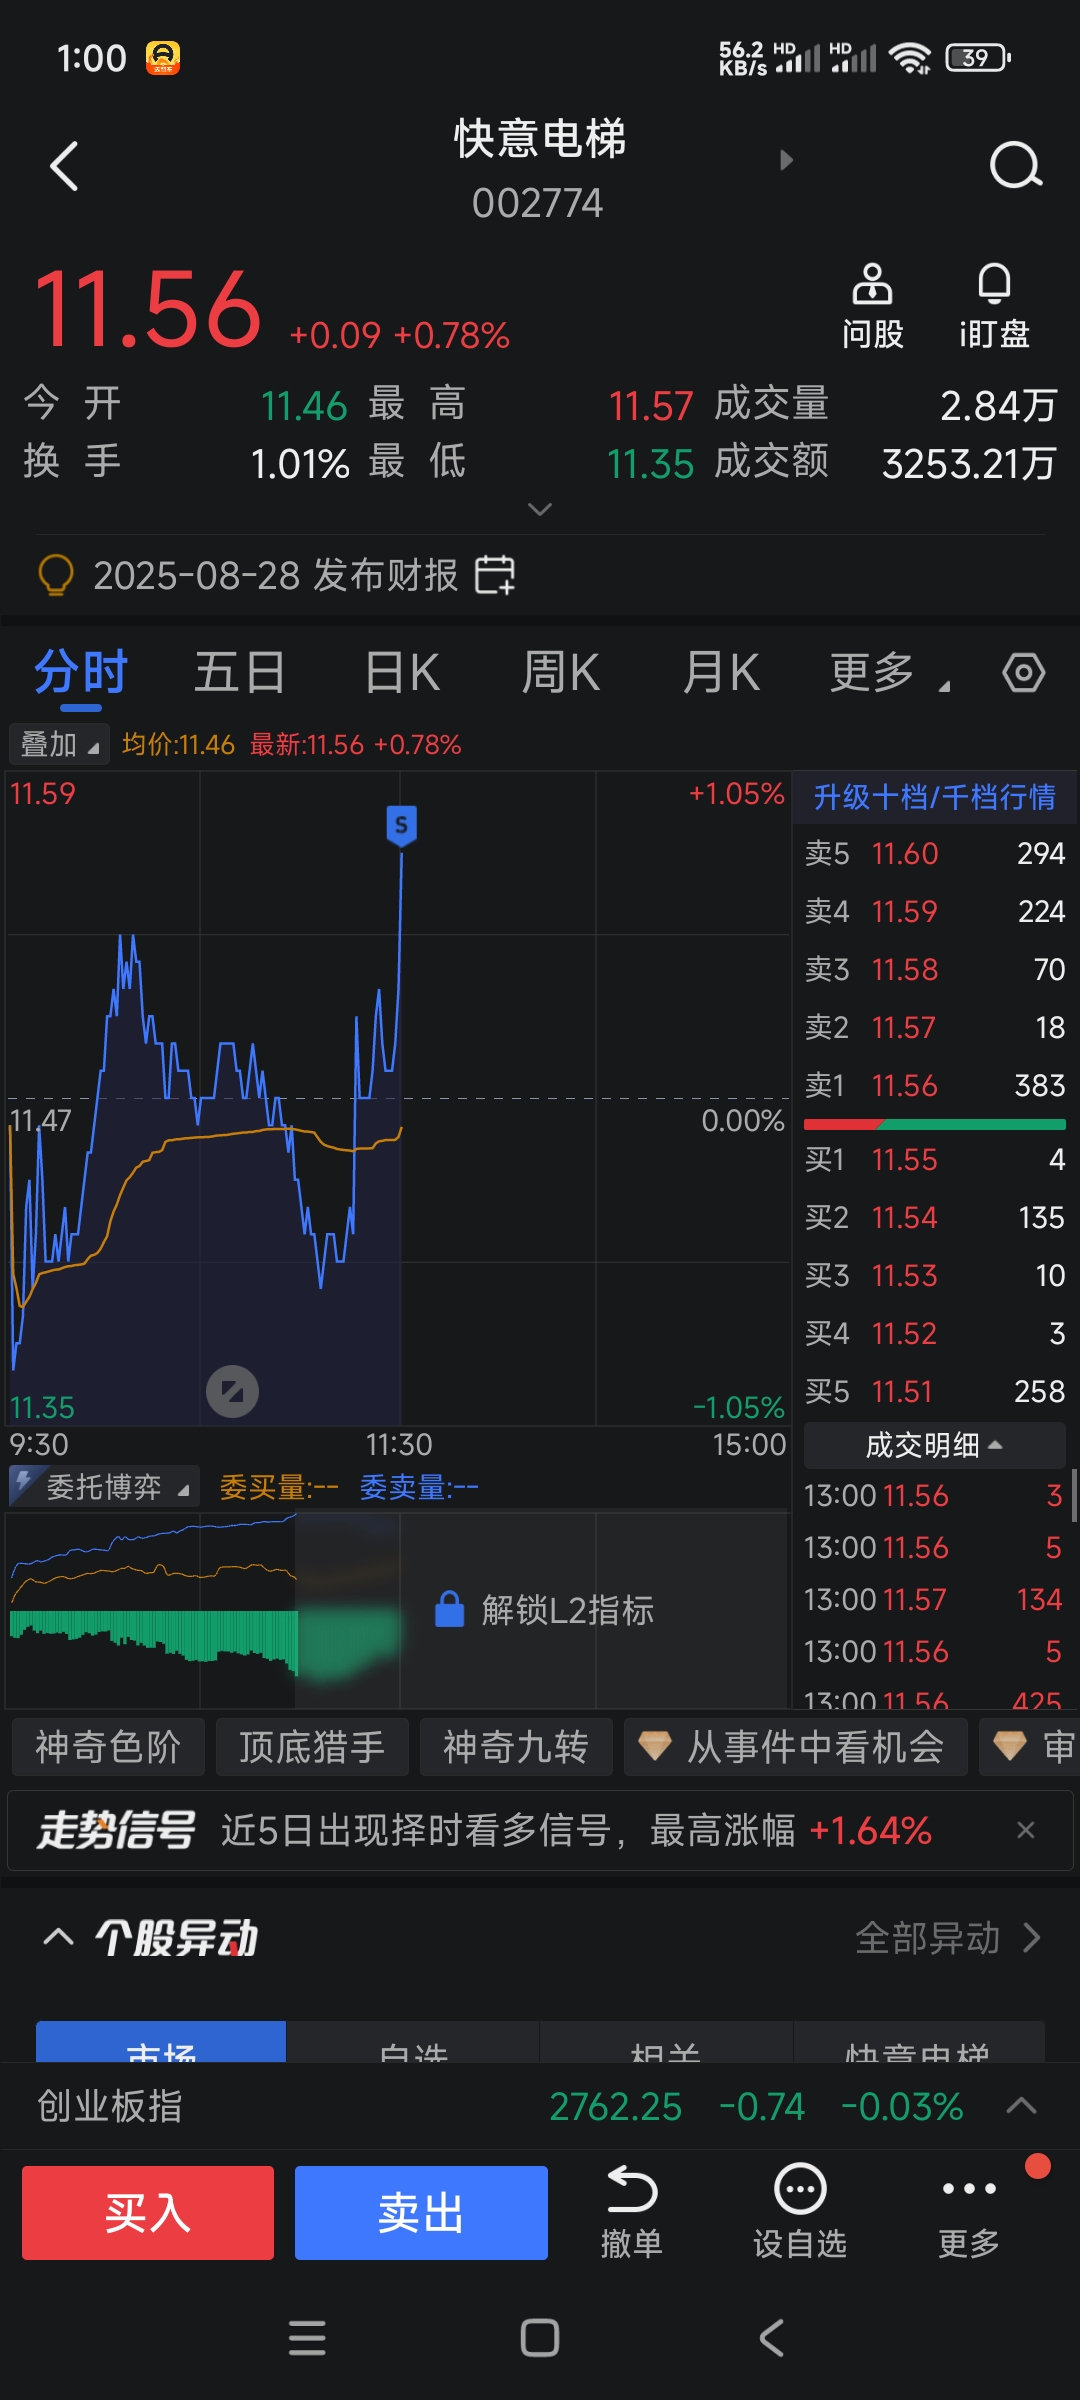The height and width of the screenshot is (2400, 1080).
Task: Tap the blue 卖出 sell button
Action: (421, 2213)
